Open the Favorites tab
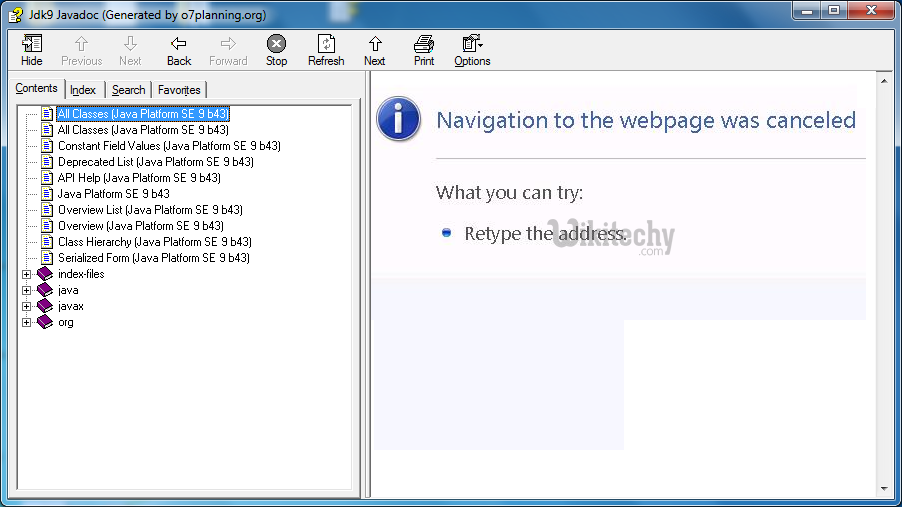This screenshot has width=902, height=507. 179,90
